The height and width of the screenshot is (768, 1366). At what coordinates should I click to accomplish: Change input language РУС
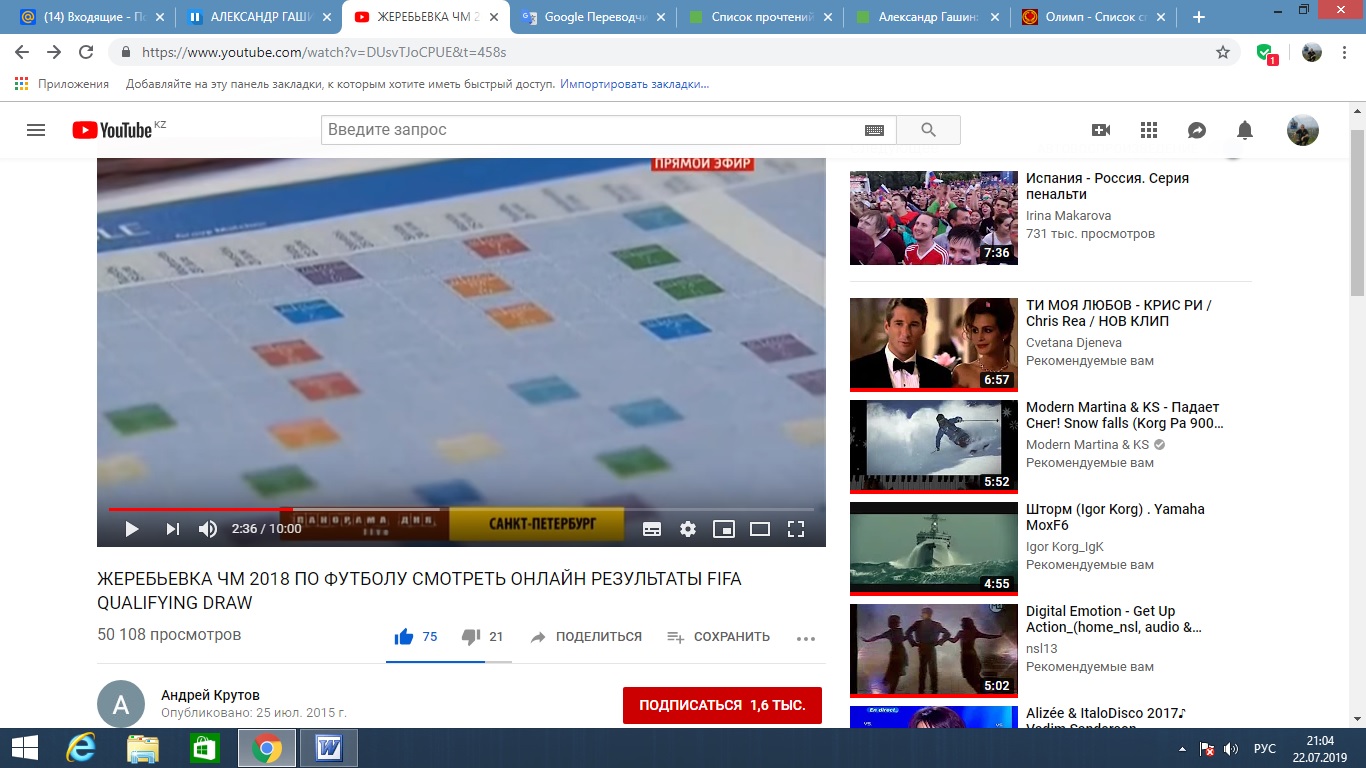click(1265, 748)
